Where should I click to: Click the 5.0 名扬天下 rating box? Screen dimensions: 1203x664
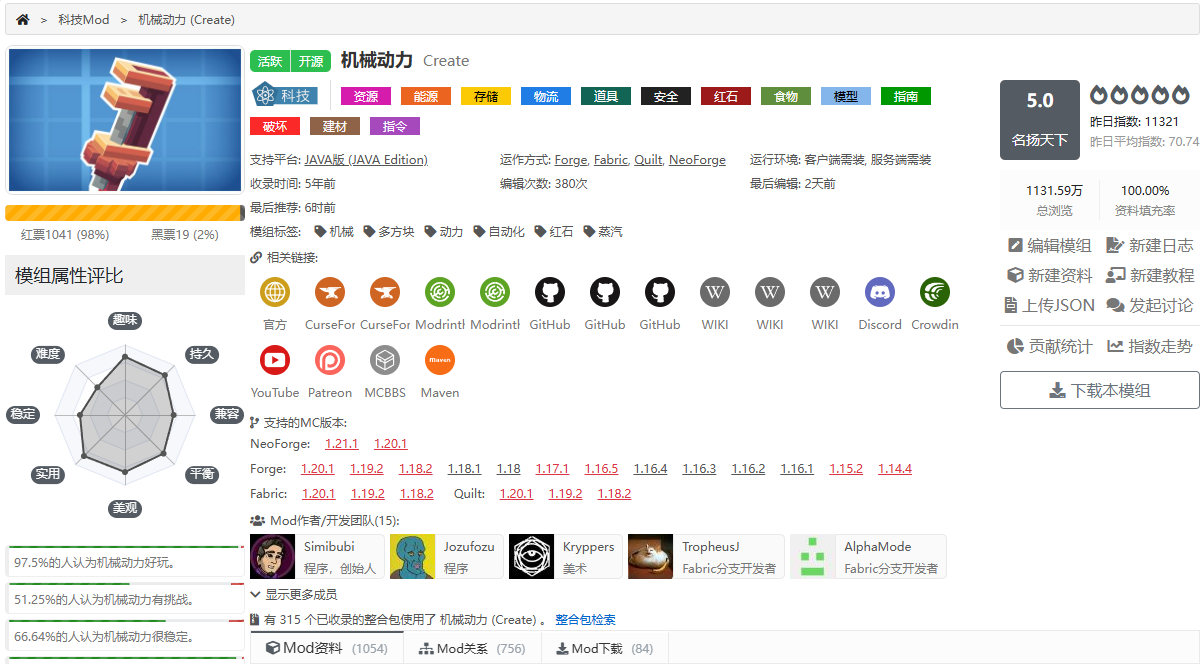[x=1040, y=120]
